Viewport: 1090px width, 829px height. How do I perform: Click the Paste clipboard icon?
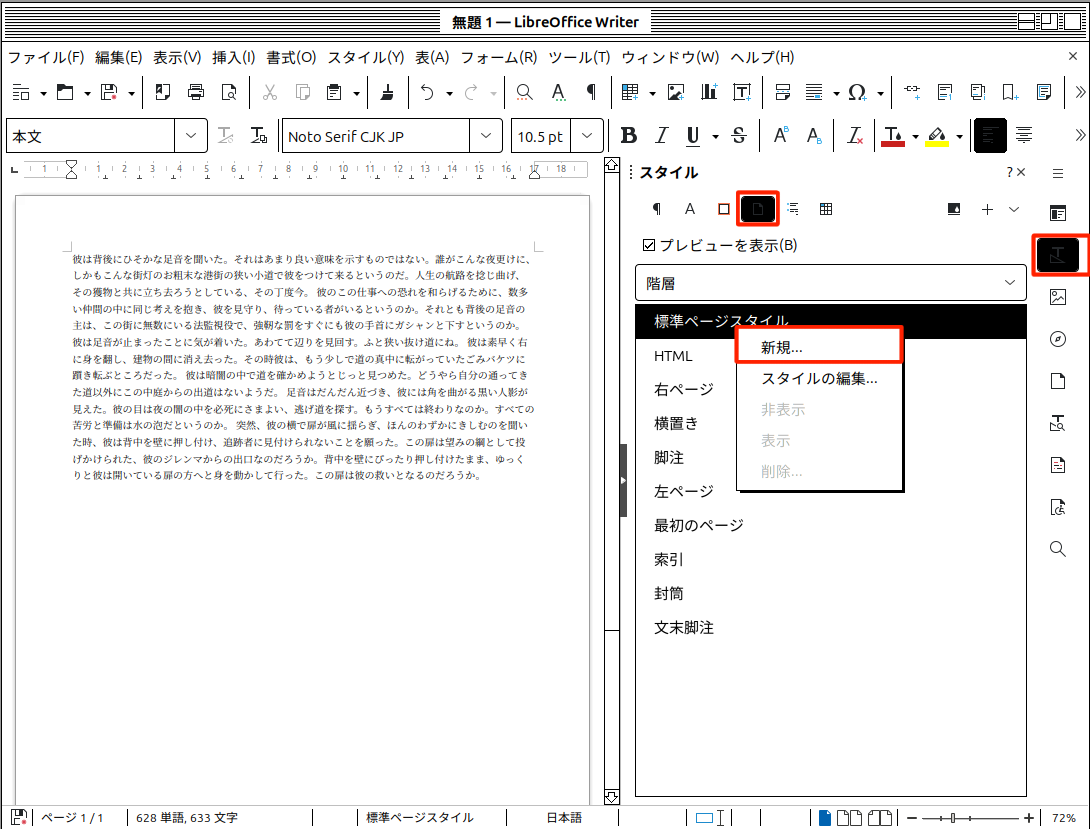(x=334, y=92)
